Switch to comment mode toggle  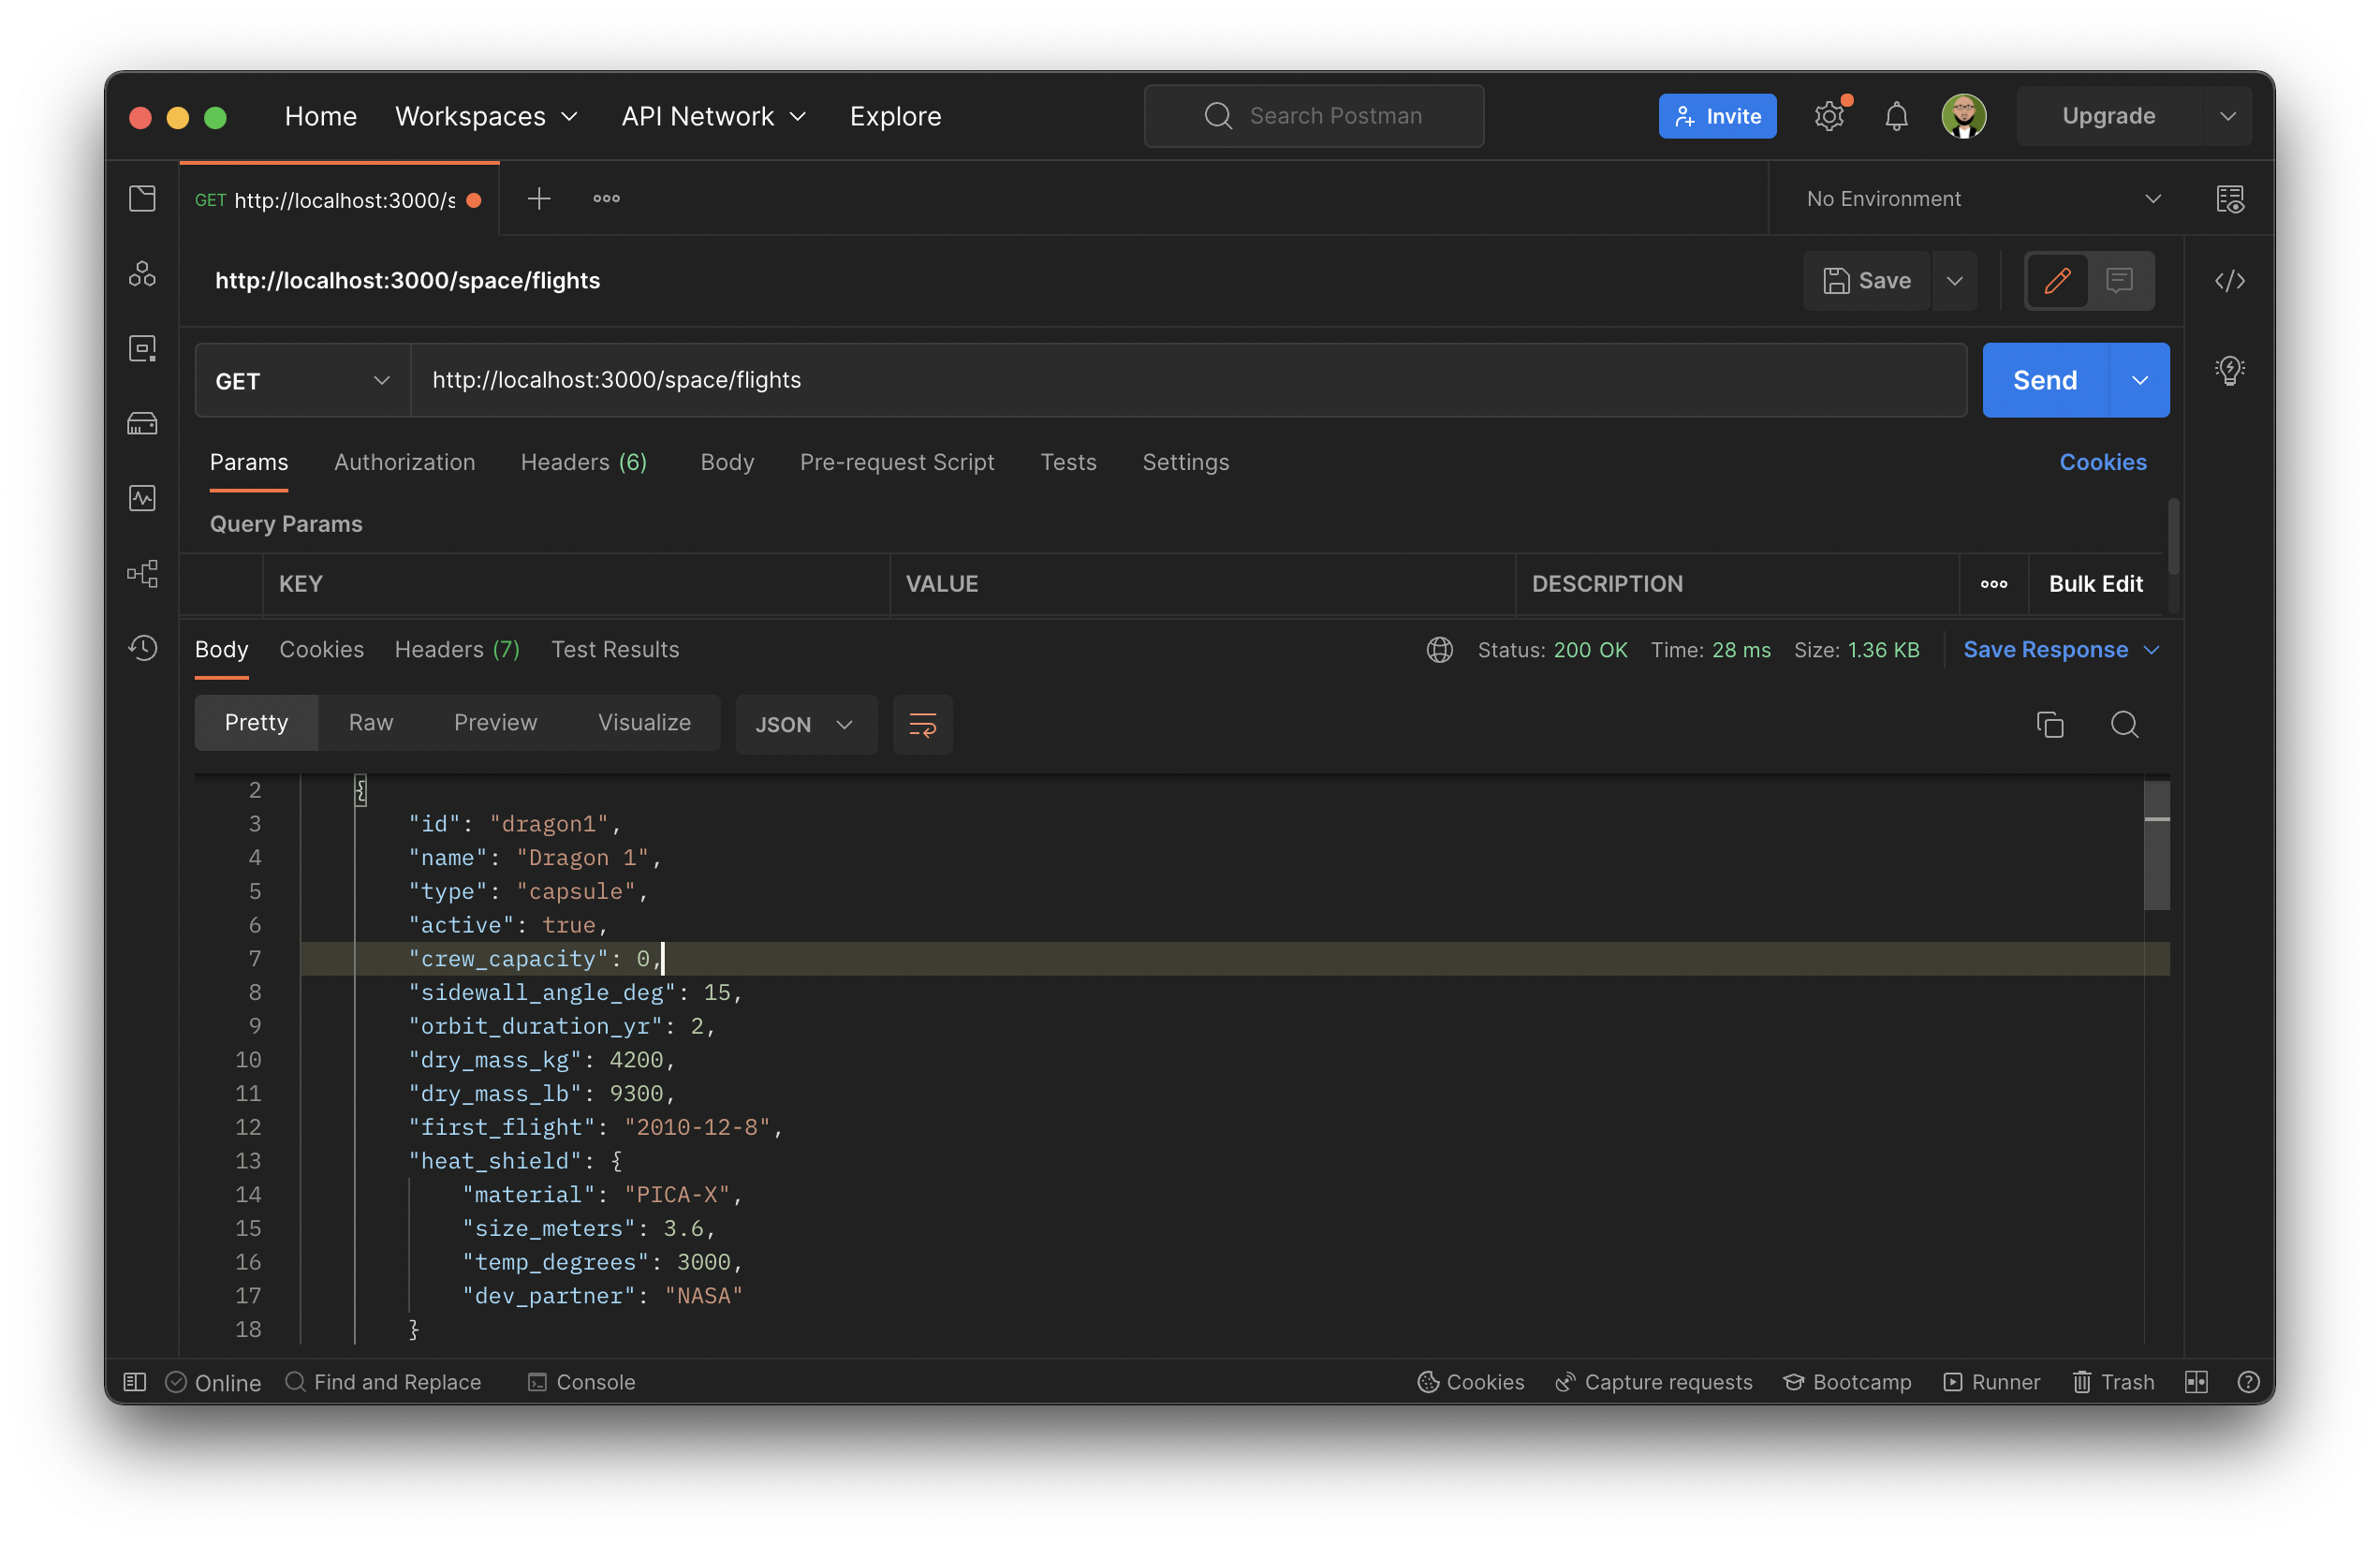(x=2119, y=281)
